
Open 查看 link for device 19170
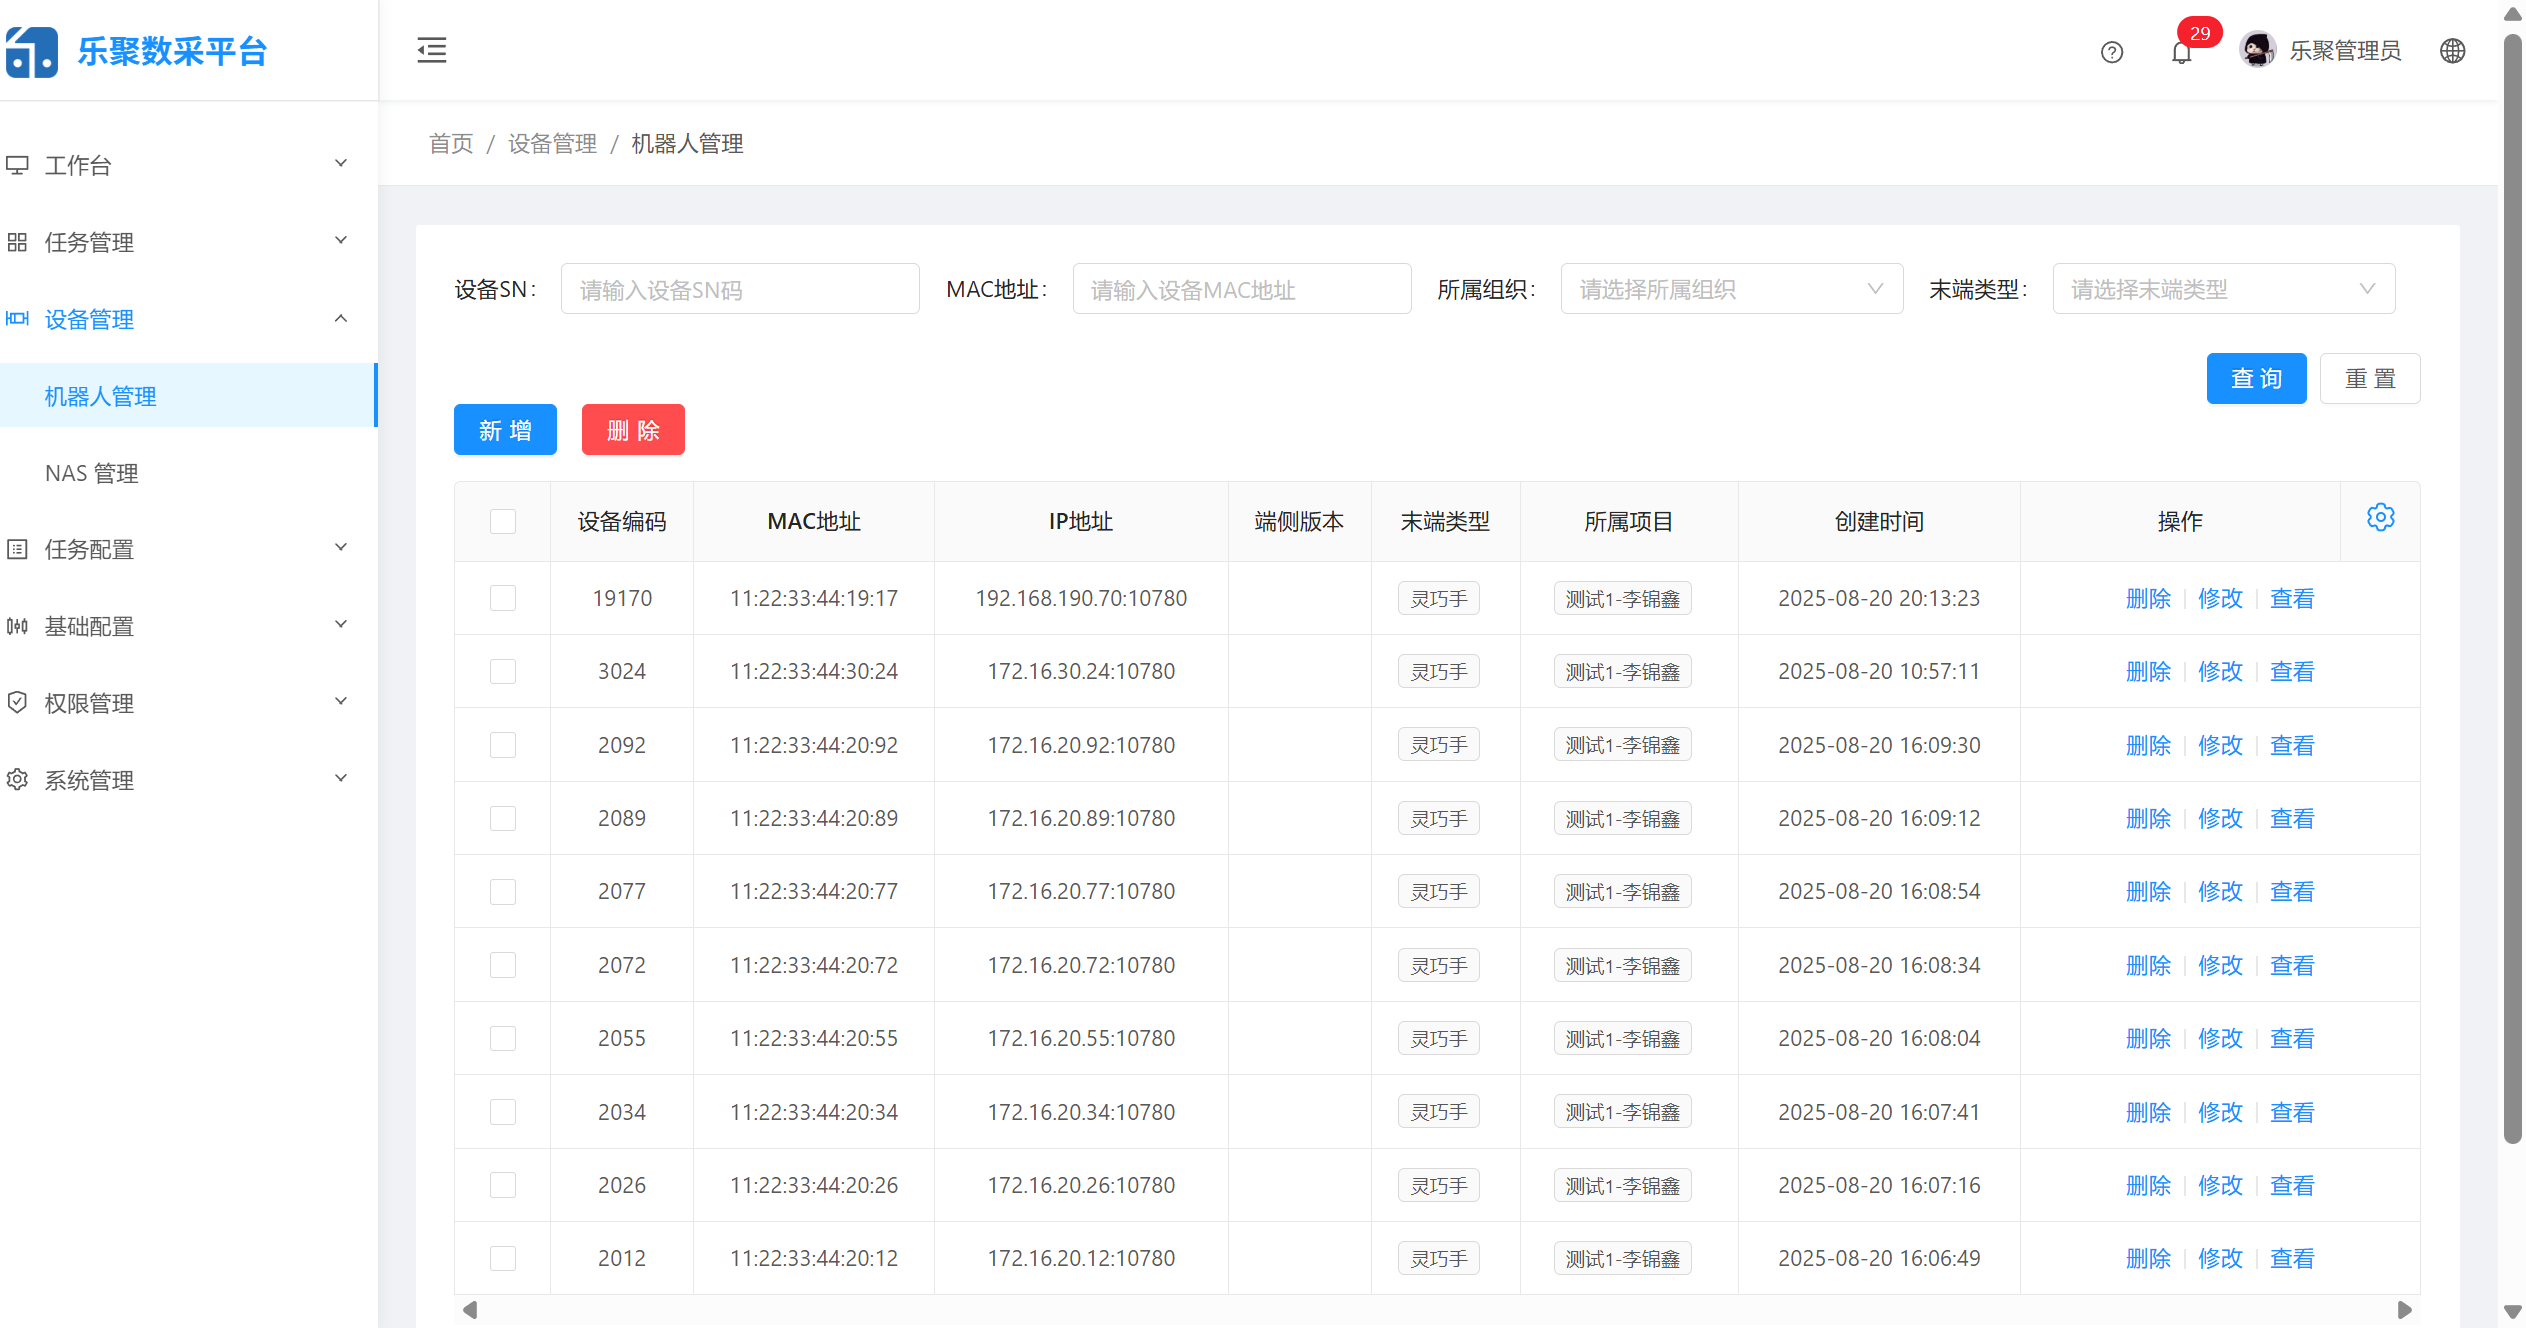pyautogui.click(x=2291, y=598)
